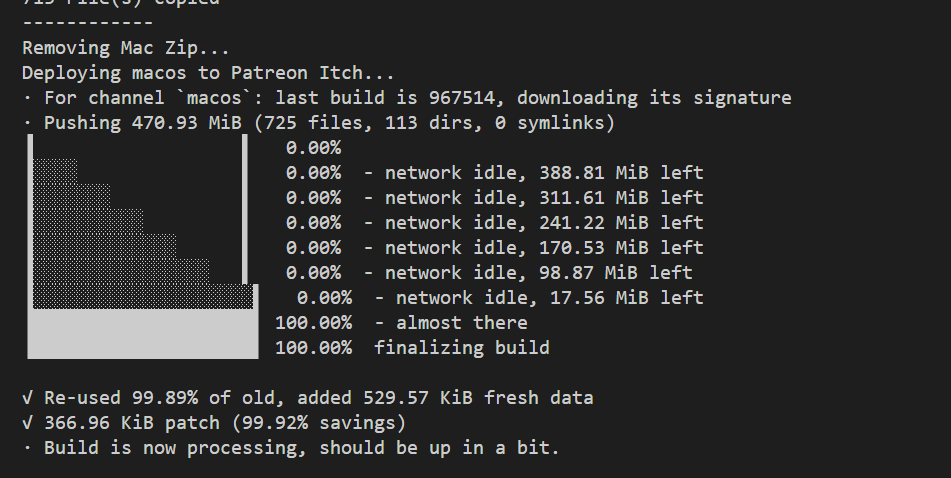Viewport: 951px width, 478px height.
Task: Click '388.81 MiB left' status text
Action: 621,173
